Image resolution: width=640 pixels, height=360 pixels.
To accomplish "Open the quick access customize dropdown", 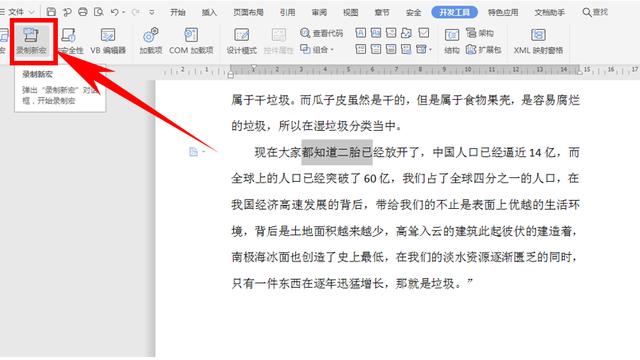I will click(152, 12).
